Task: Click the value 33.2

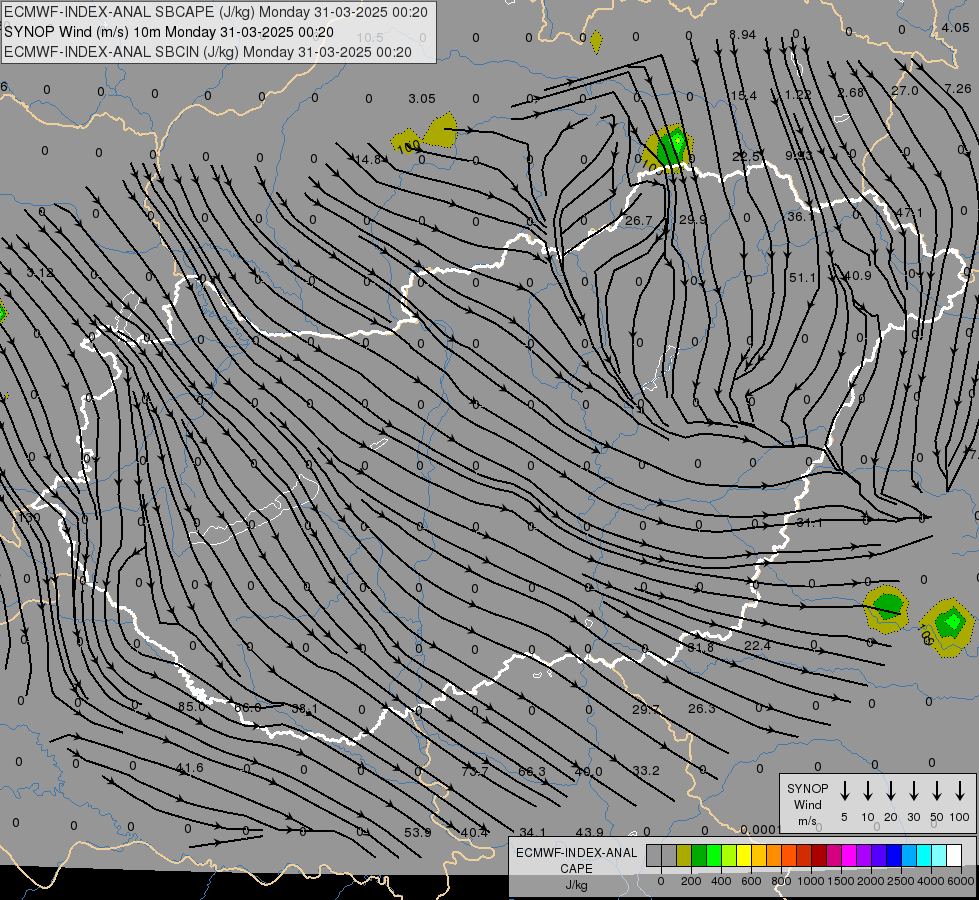Action: click(646, 771)
